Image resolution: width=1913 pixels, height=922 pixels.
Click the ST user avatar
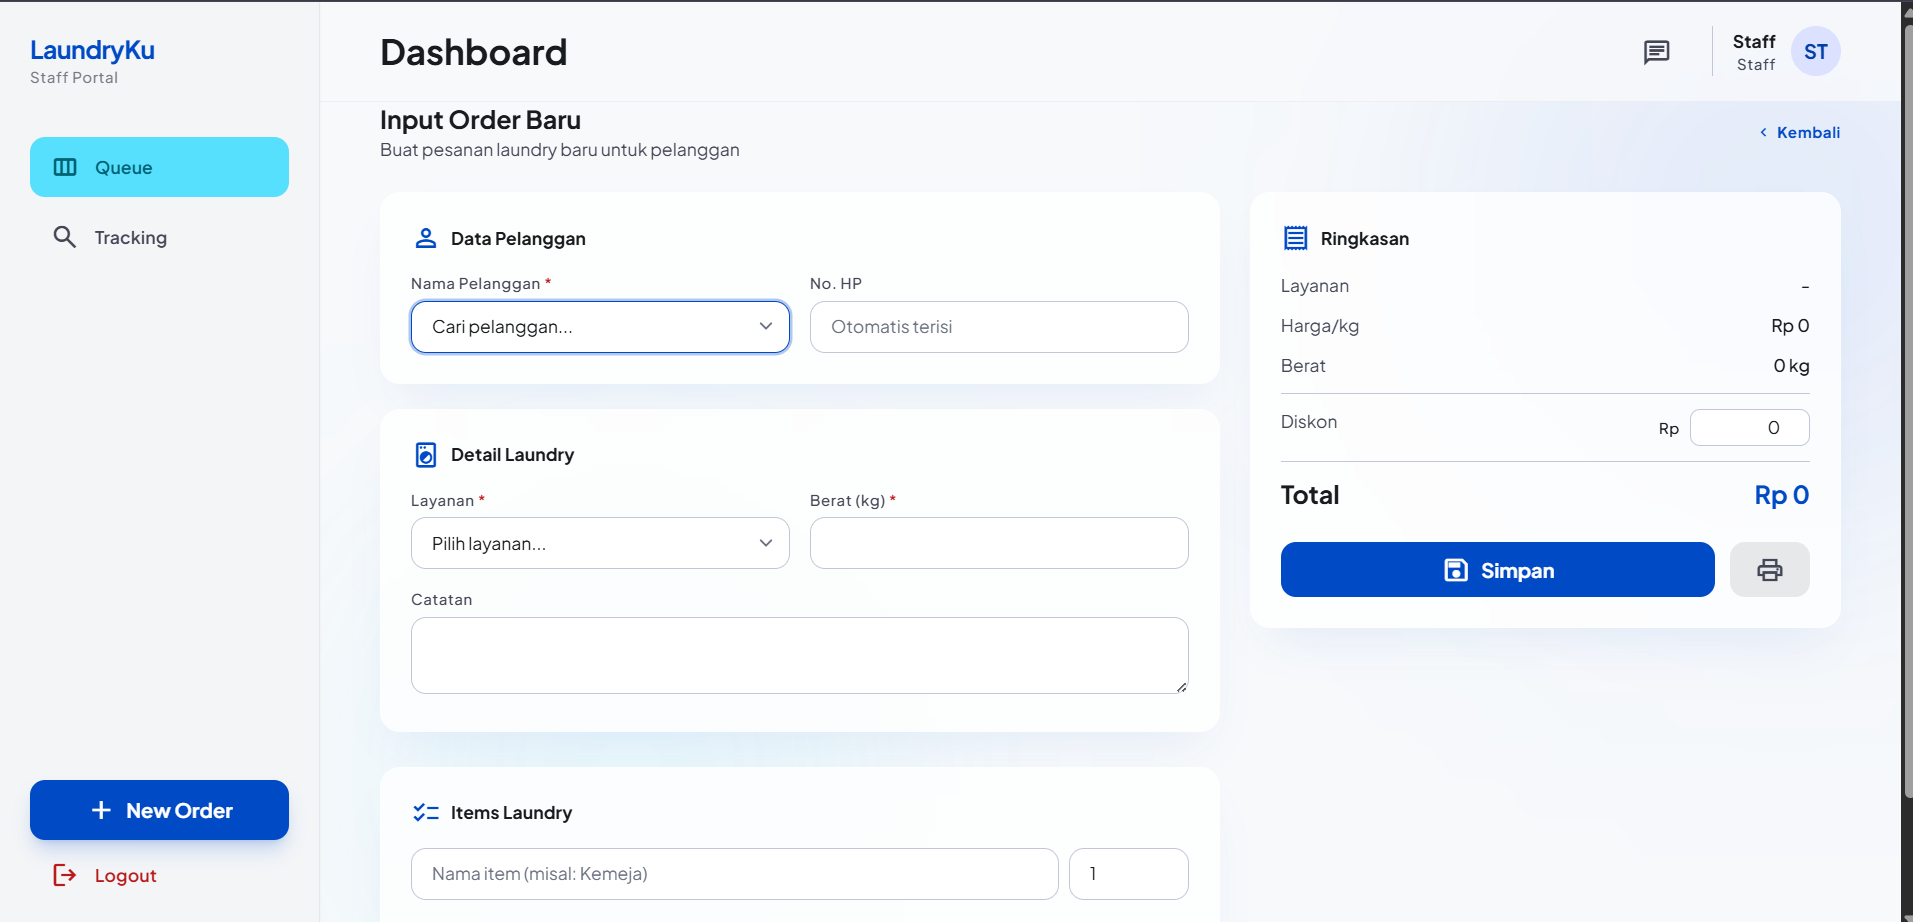click(x=1815, y=52)
